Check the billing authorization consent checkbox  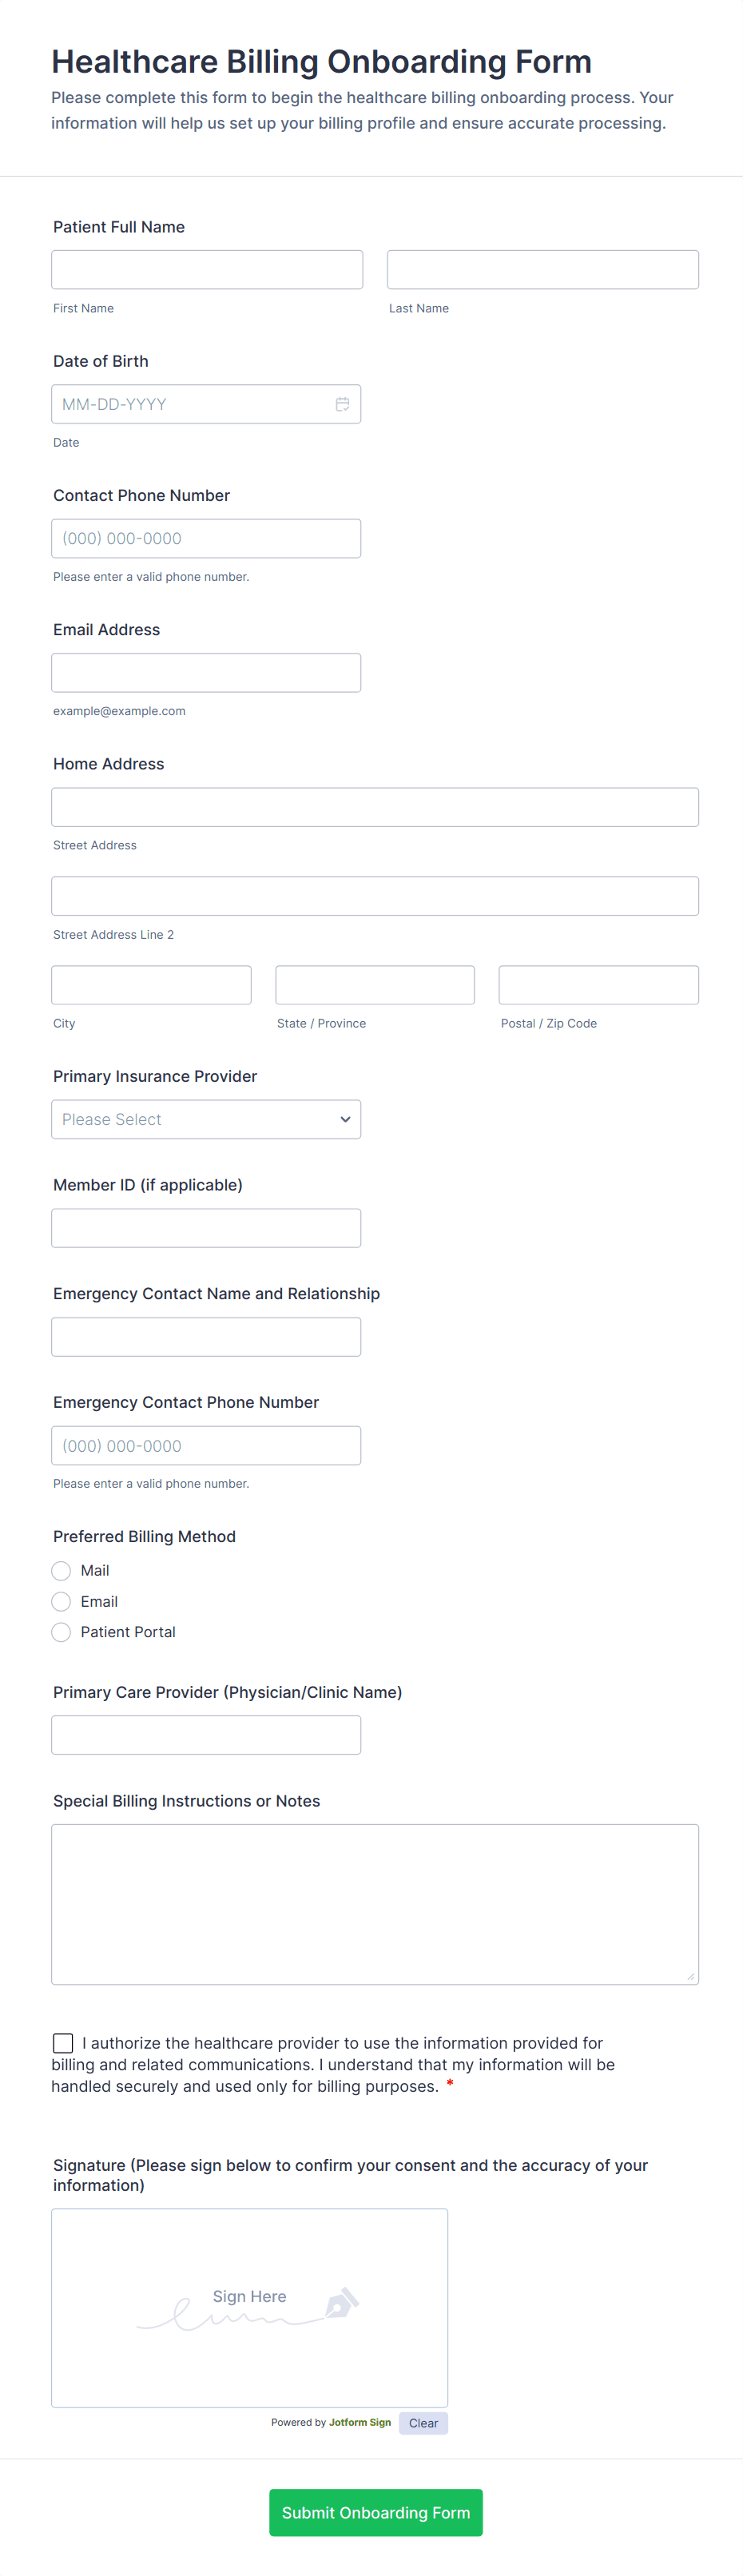62,2042
